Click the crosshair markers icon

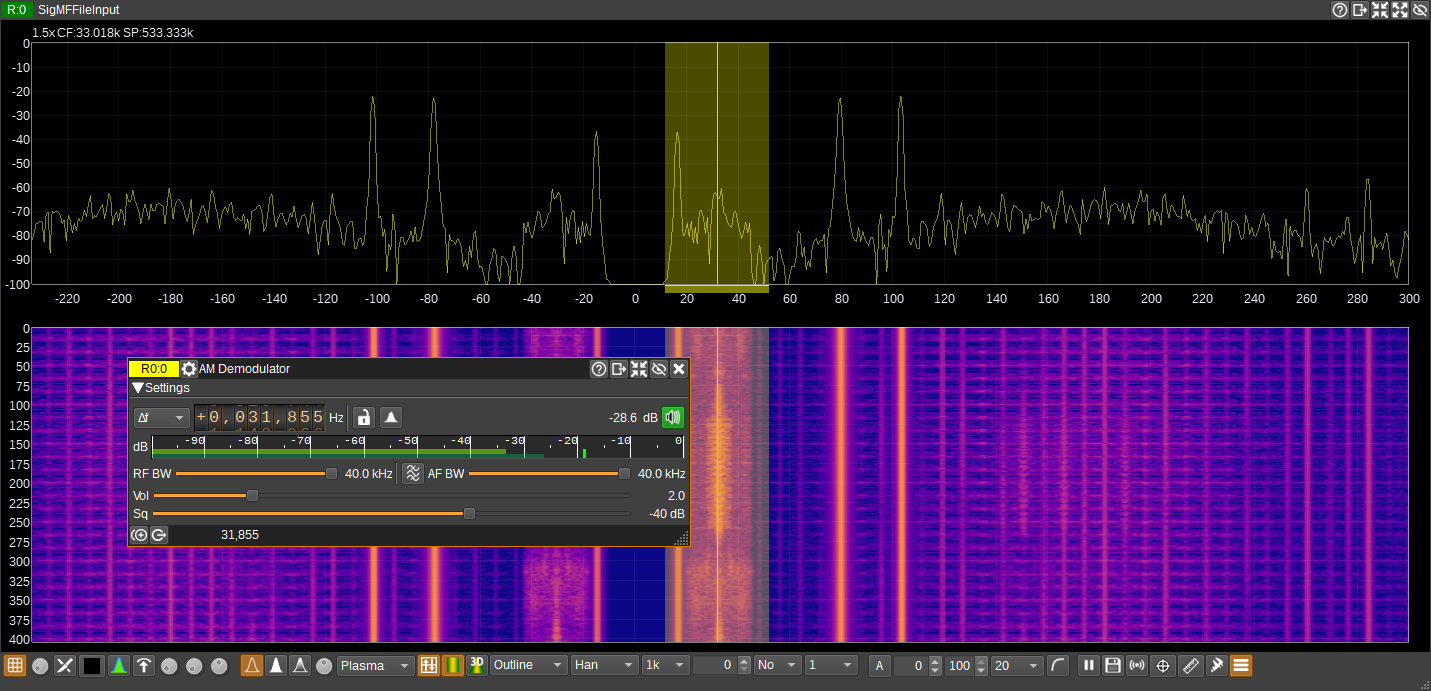coord(1163,666)
